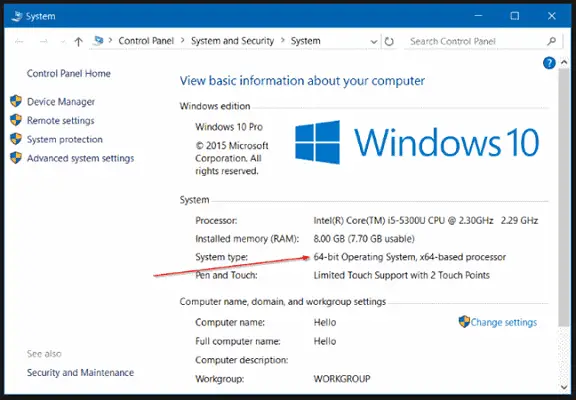Click the shield icon by Change settings
Viewport: 576px width, 400px height.
coord(464,322)
